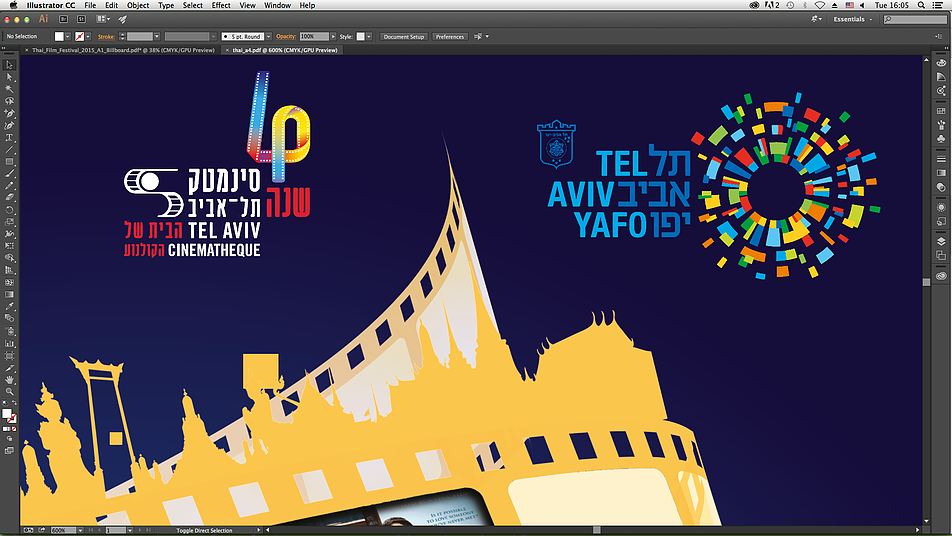Open the Type menu
This screenshot has height=536, width=952.
[x=166, y=5]
